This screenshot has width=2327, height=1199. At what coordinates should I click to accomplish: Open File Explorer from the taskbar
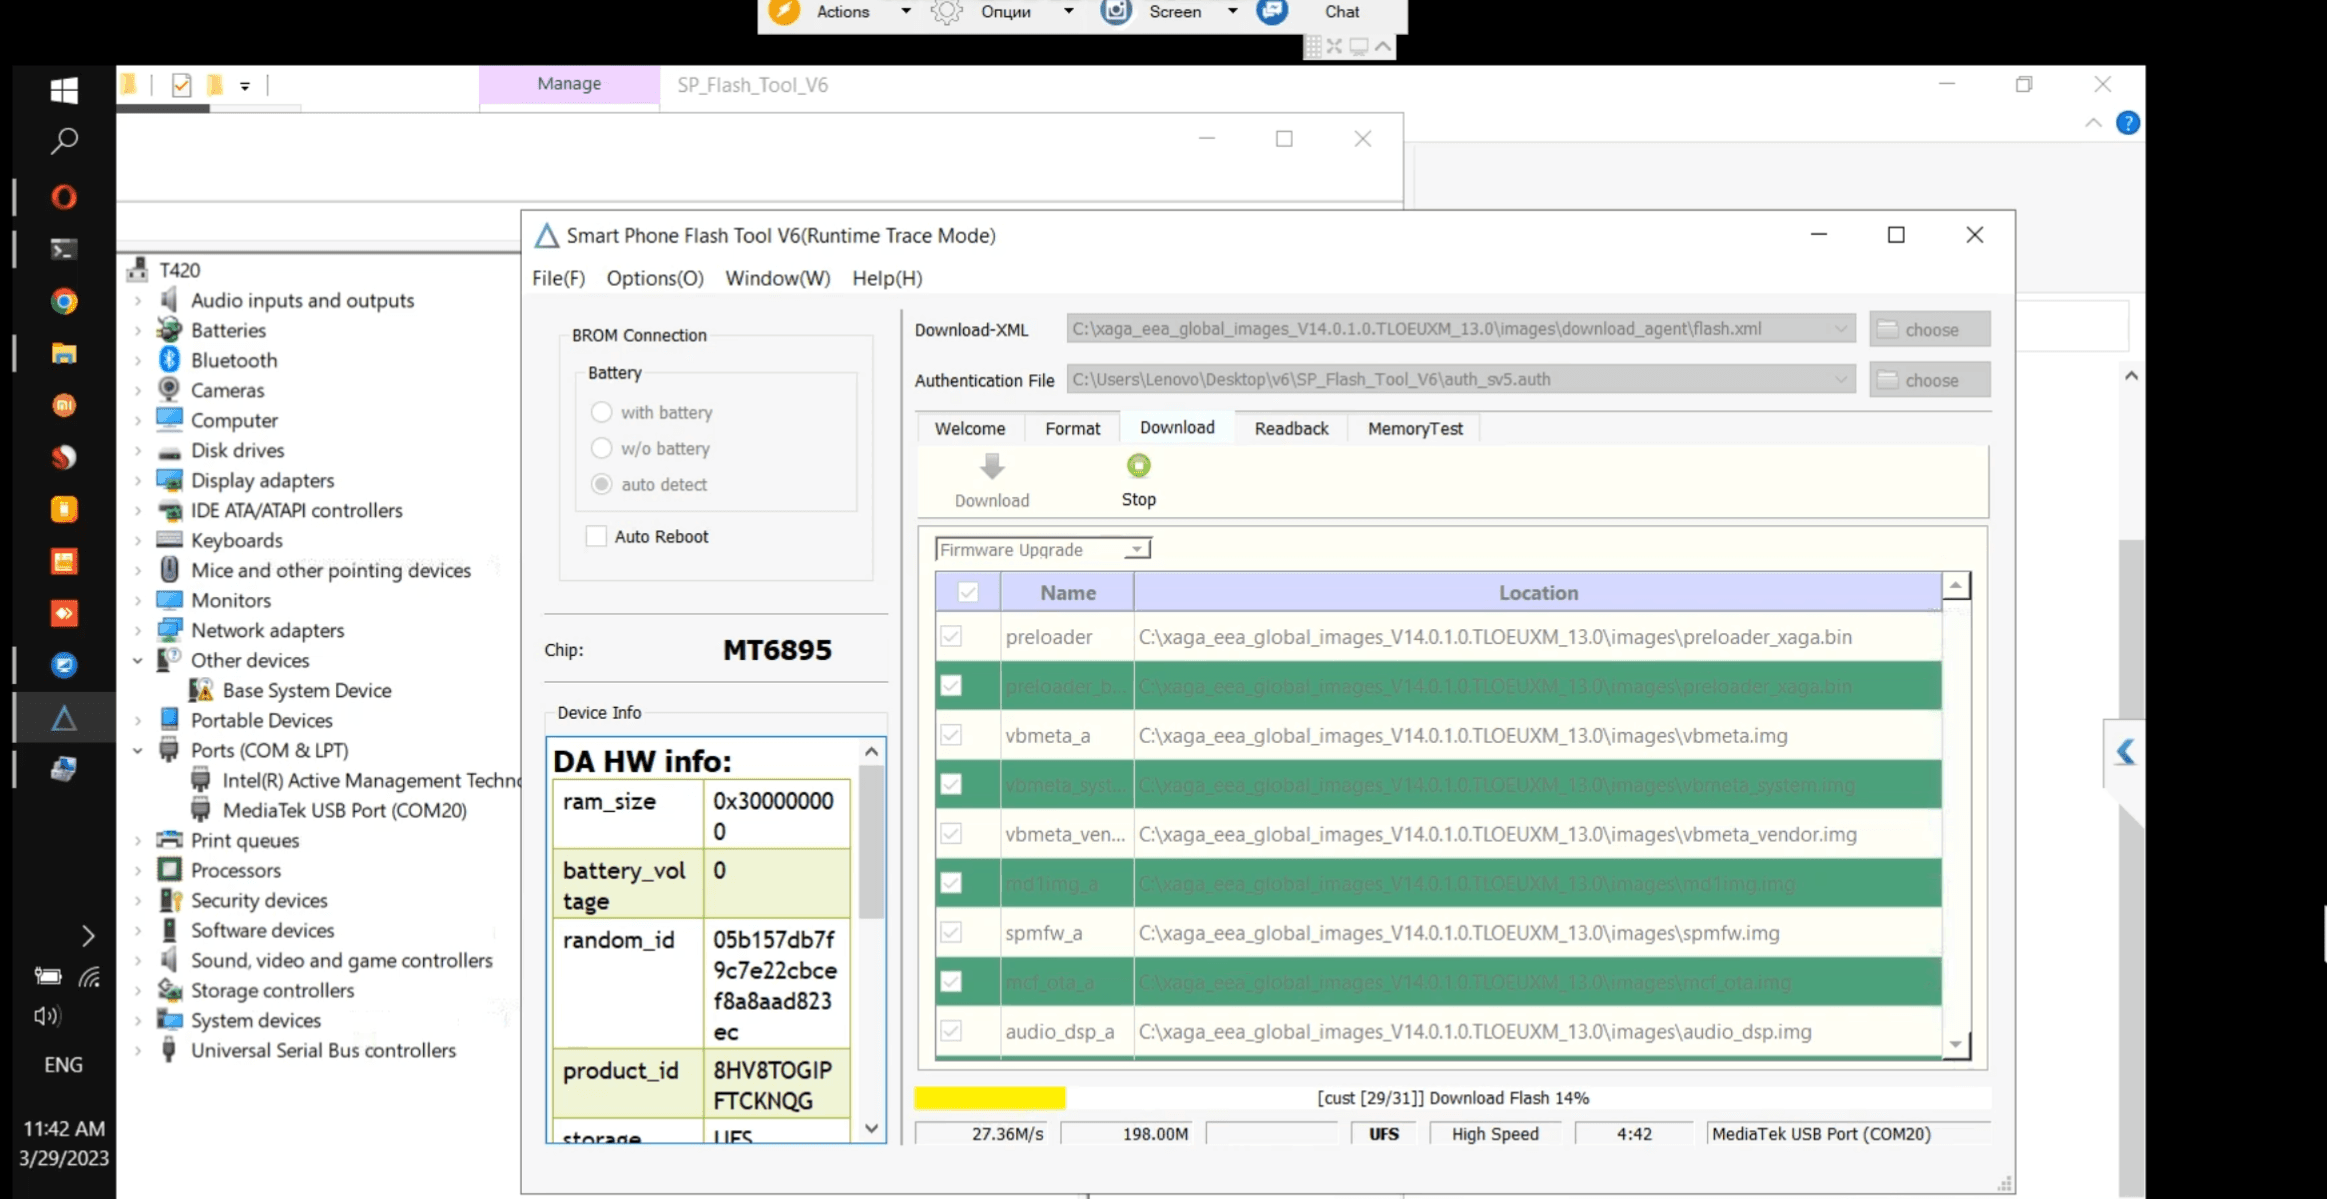[x=64, y=353]
